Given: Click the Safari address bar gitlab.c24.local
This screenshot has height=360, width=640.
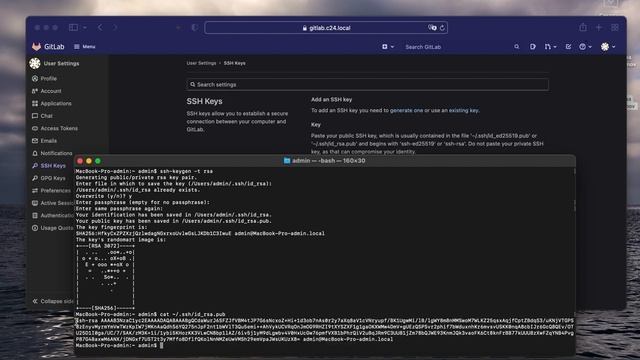Looking at the screenshot, I should pyautogui.click(x=326, y=28).
